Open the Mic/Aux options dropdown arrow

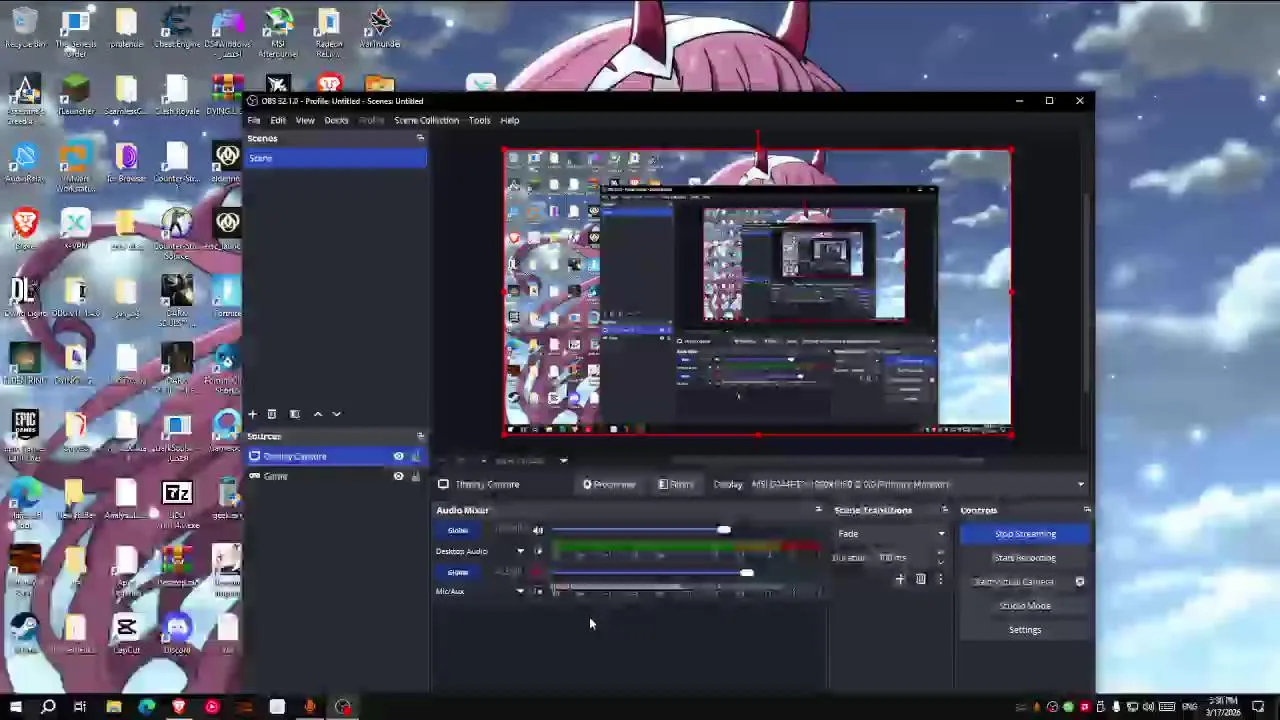(520, 592)
